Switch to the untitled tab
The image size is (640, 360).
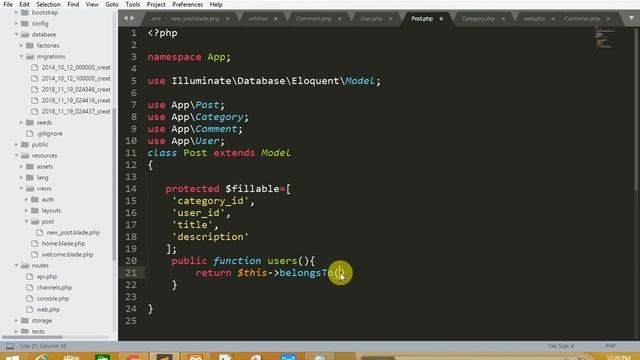pos(258,19)
